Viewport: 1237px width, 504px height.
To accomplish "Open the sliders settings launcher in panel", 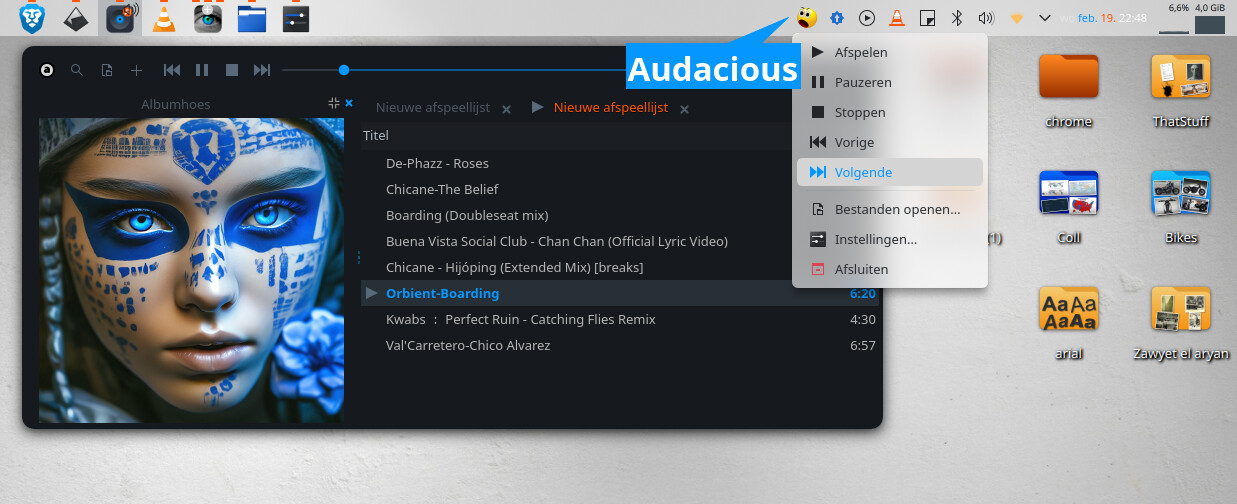I will (x=295, y=18).
